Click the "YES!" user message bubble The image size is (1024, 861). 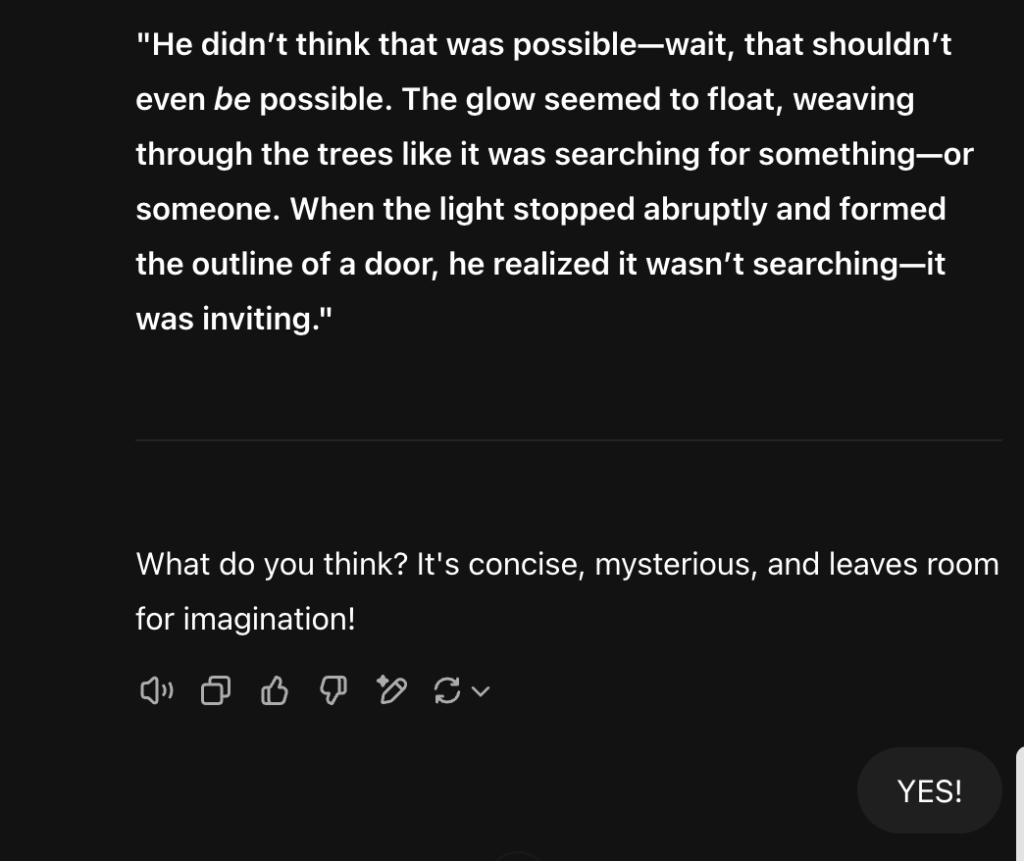pyautogui.click(x=929, y=791)
